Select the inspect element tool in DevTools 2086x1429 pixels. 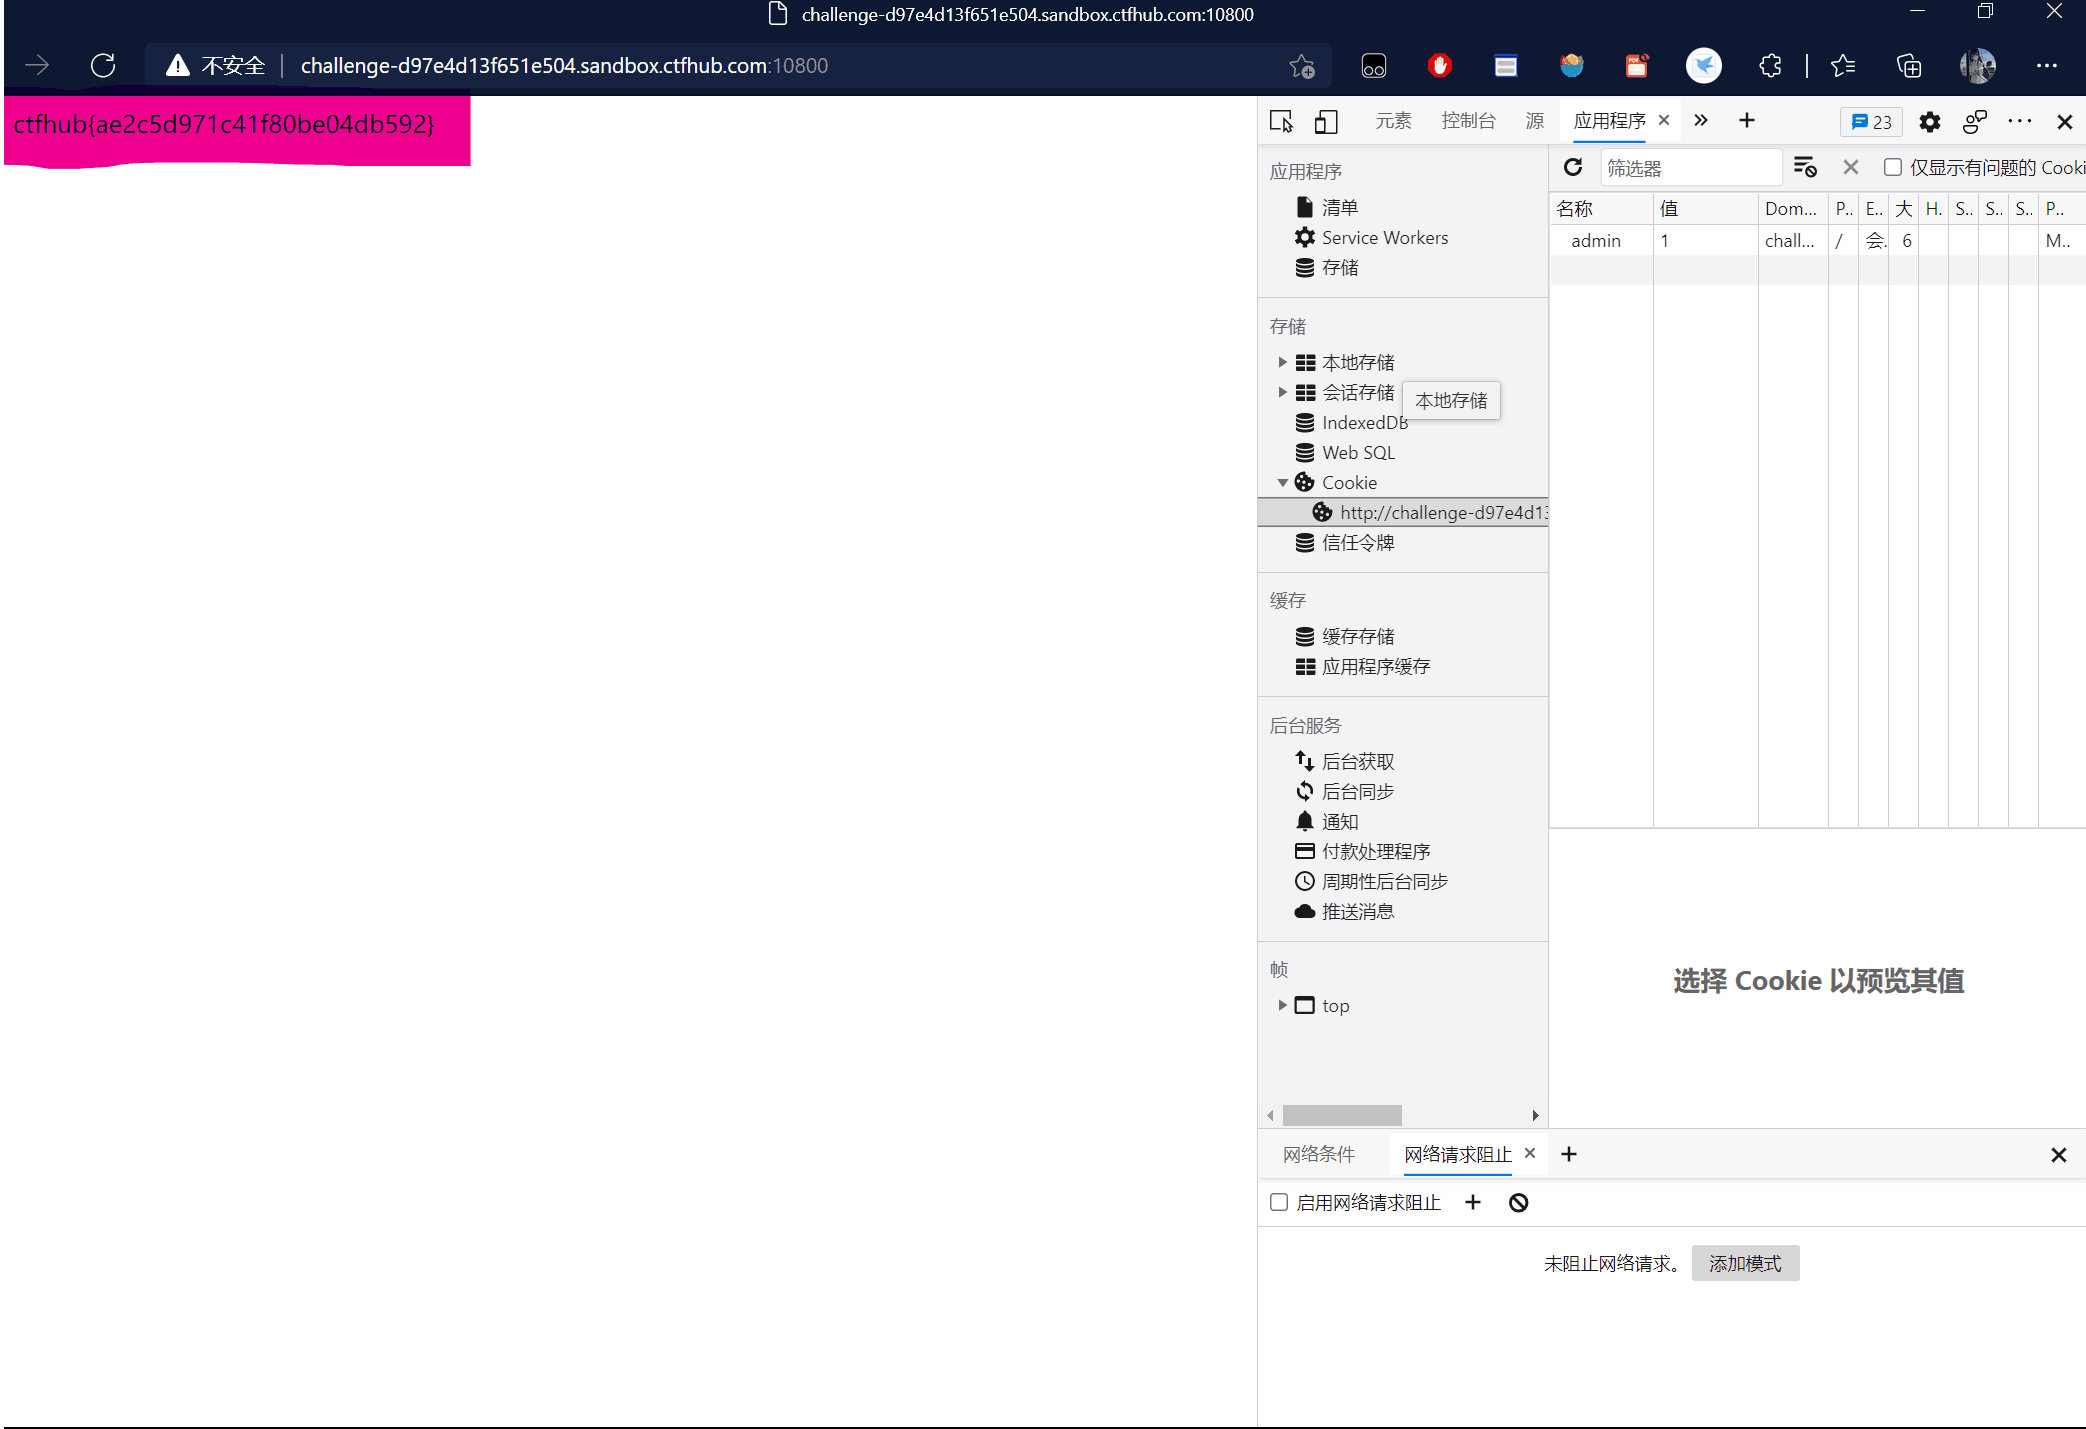pyautogui.click(x=1281, y=121)
